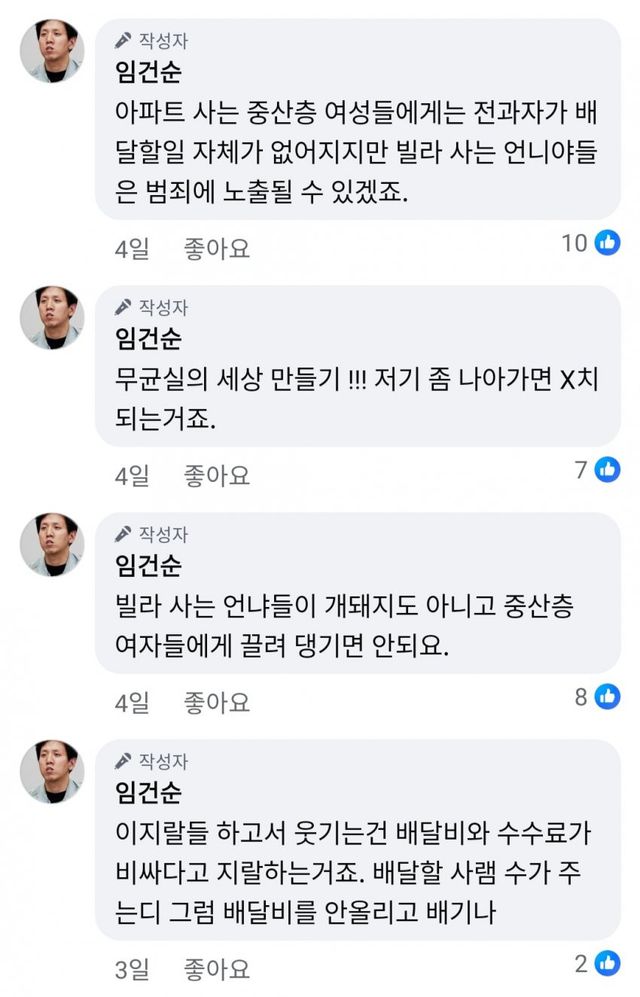This screenshot has height=997, width=640.
Task: Click the author pencil icon in third comment
Action: [x=124, y=534]
